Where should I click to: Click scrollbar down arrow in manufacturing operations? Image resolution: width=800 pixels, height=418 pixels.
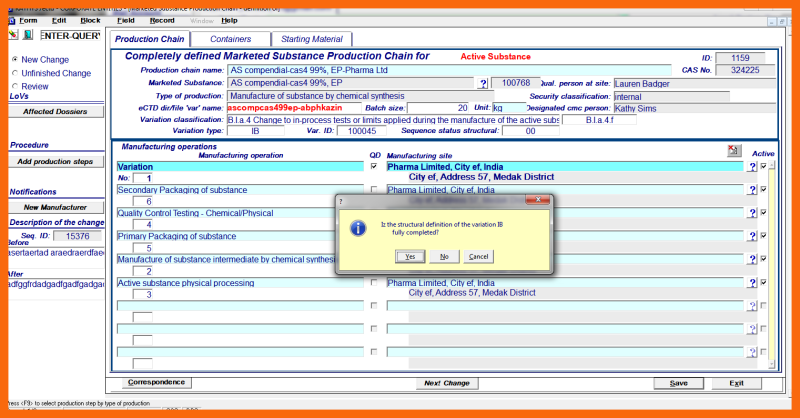(771, 364)
